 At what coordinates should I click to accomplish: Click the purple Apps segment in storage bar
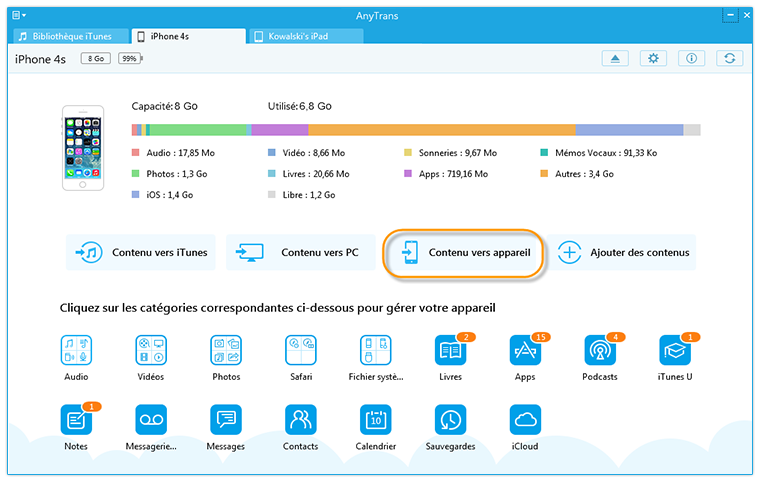click(280, 130)
